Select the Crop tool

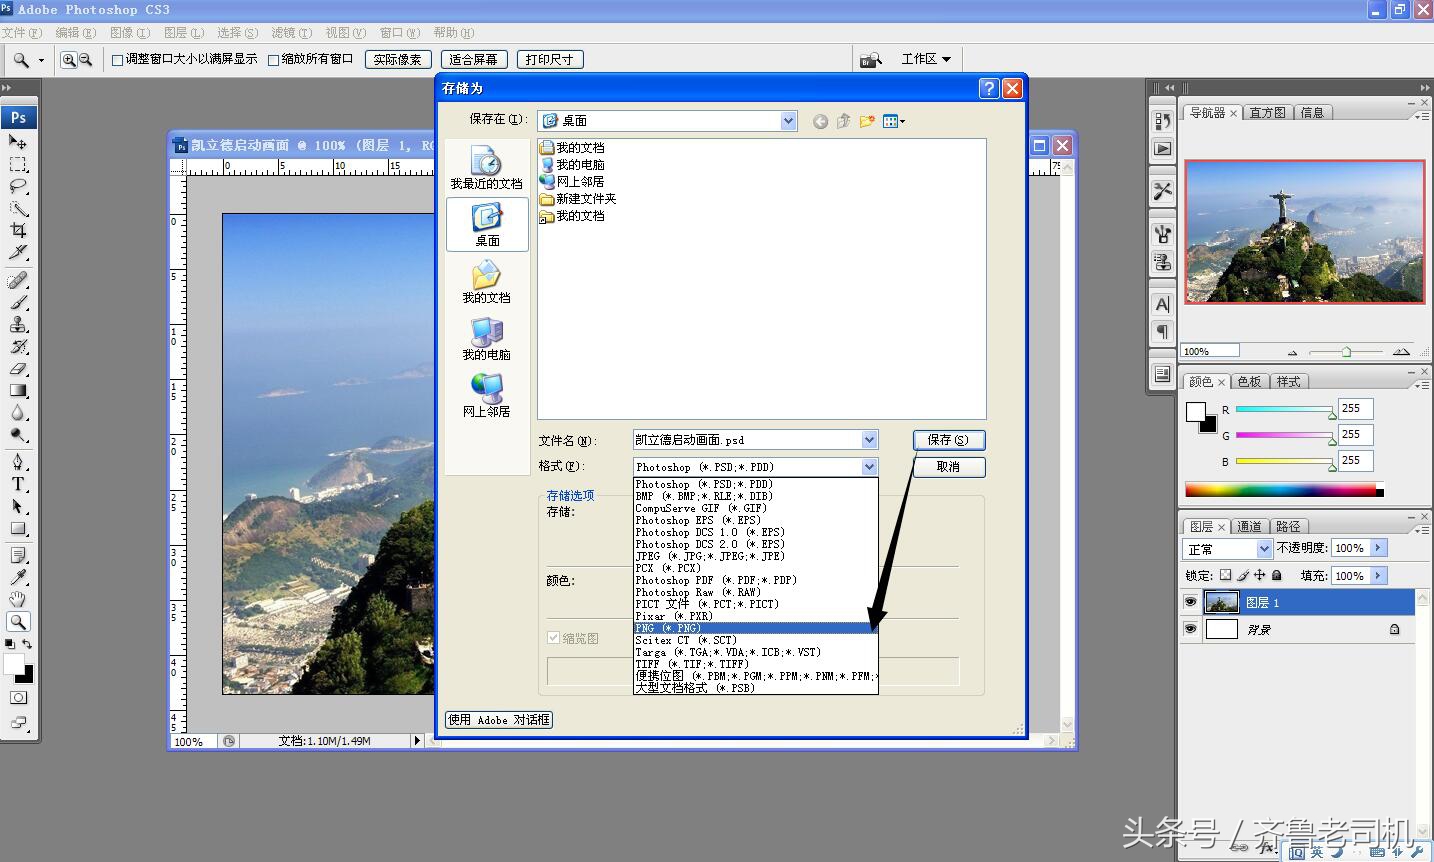tap(18, 230)
